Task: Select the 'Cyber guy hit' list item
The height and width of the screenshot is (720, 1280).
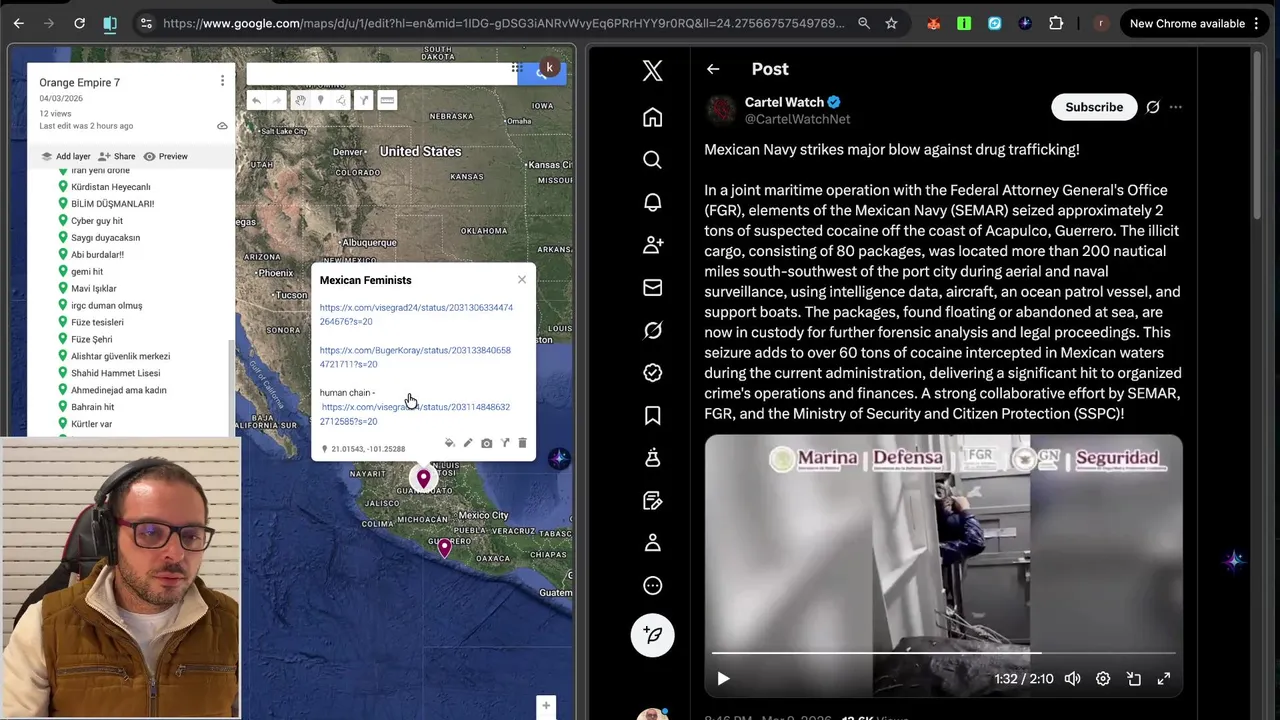Action: pyautogui.click(x=97, y=221)
